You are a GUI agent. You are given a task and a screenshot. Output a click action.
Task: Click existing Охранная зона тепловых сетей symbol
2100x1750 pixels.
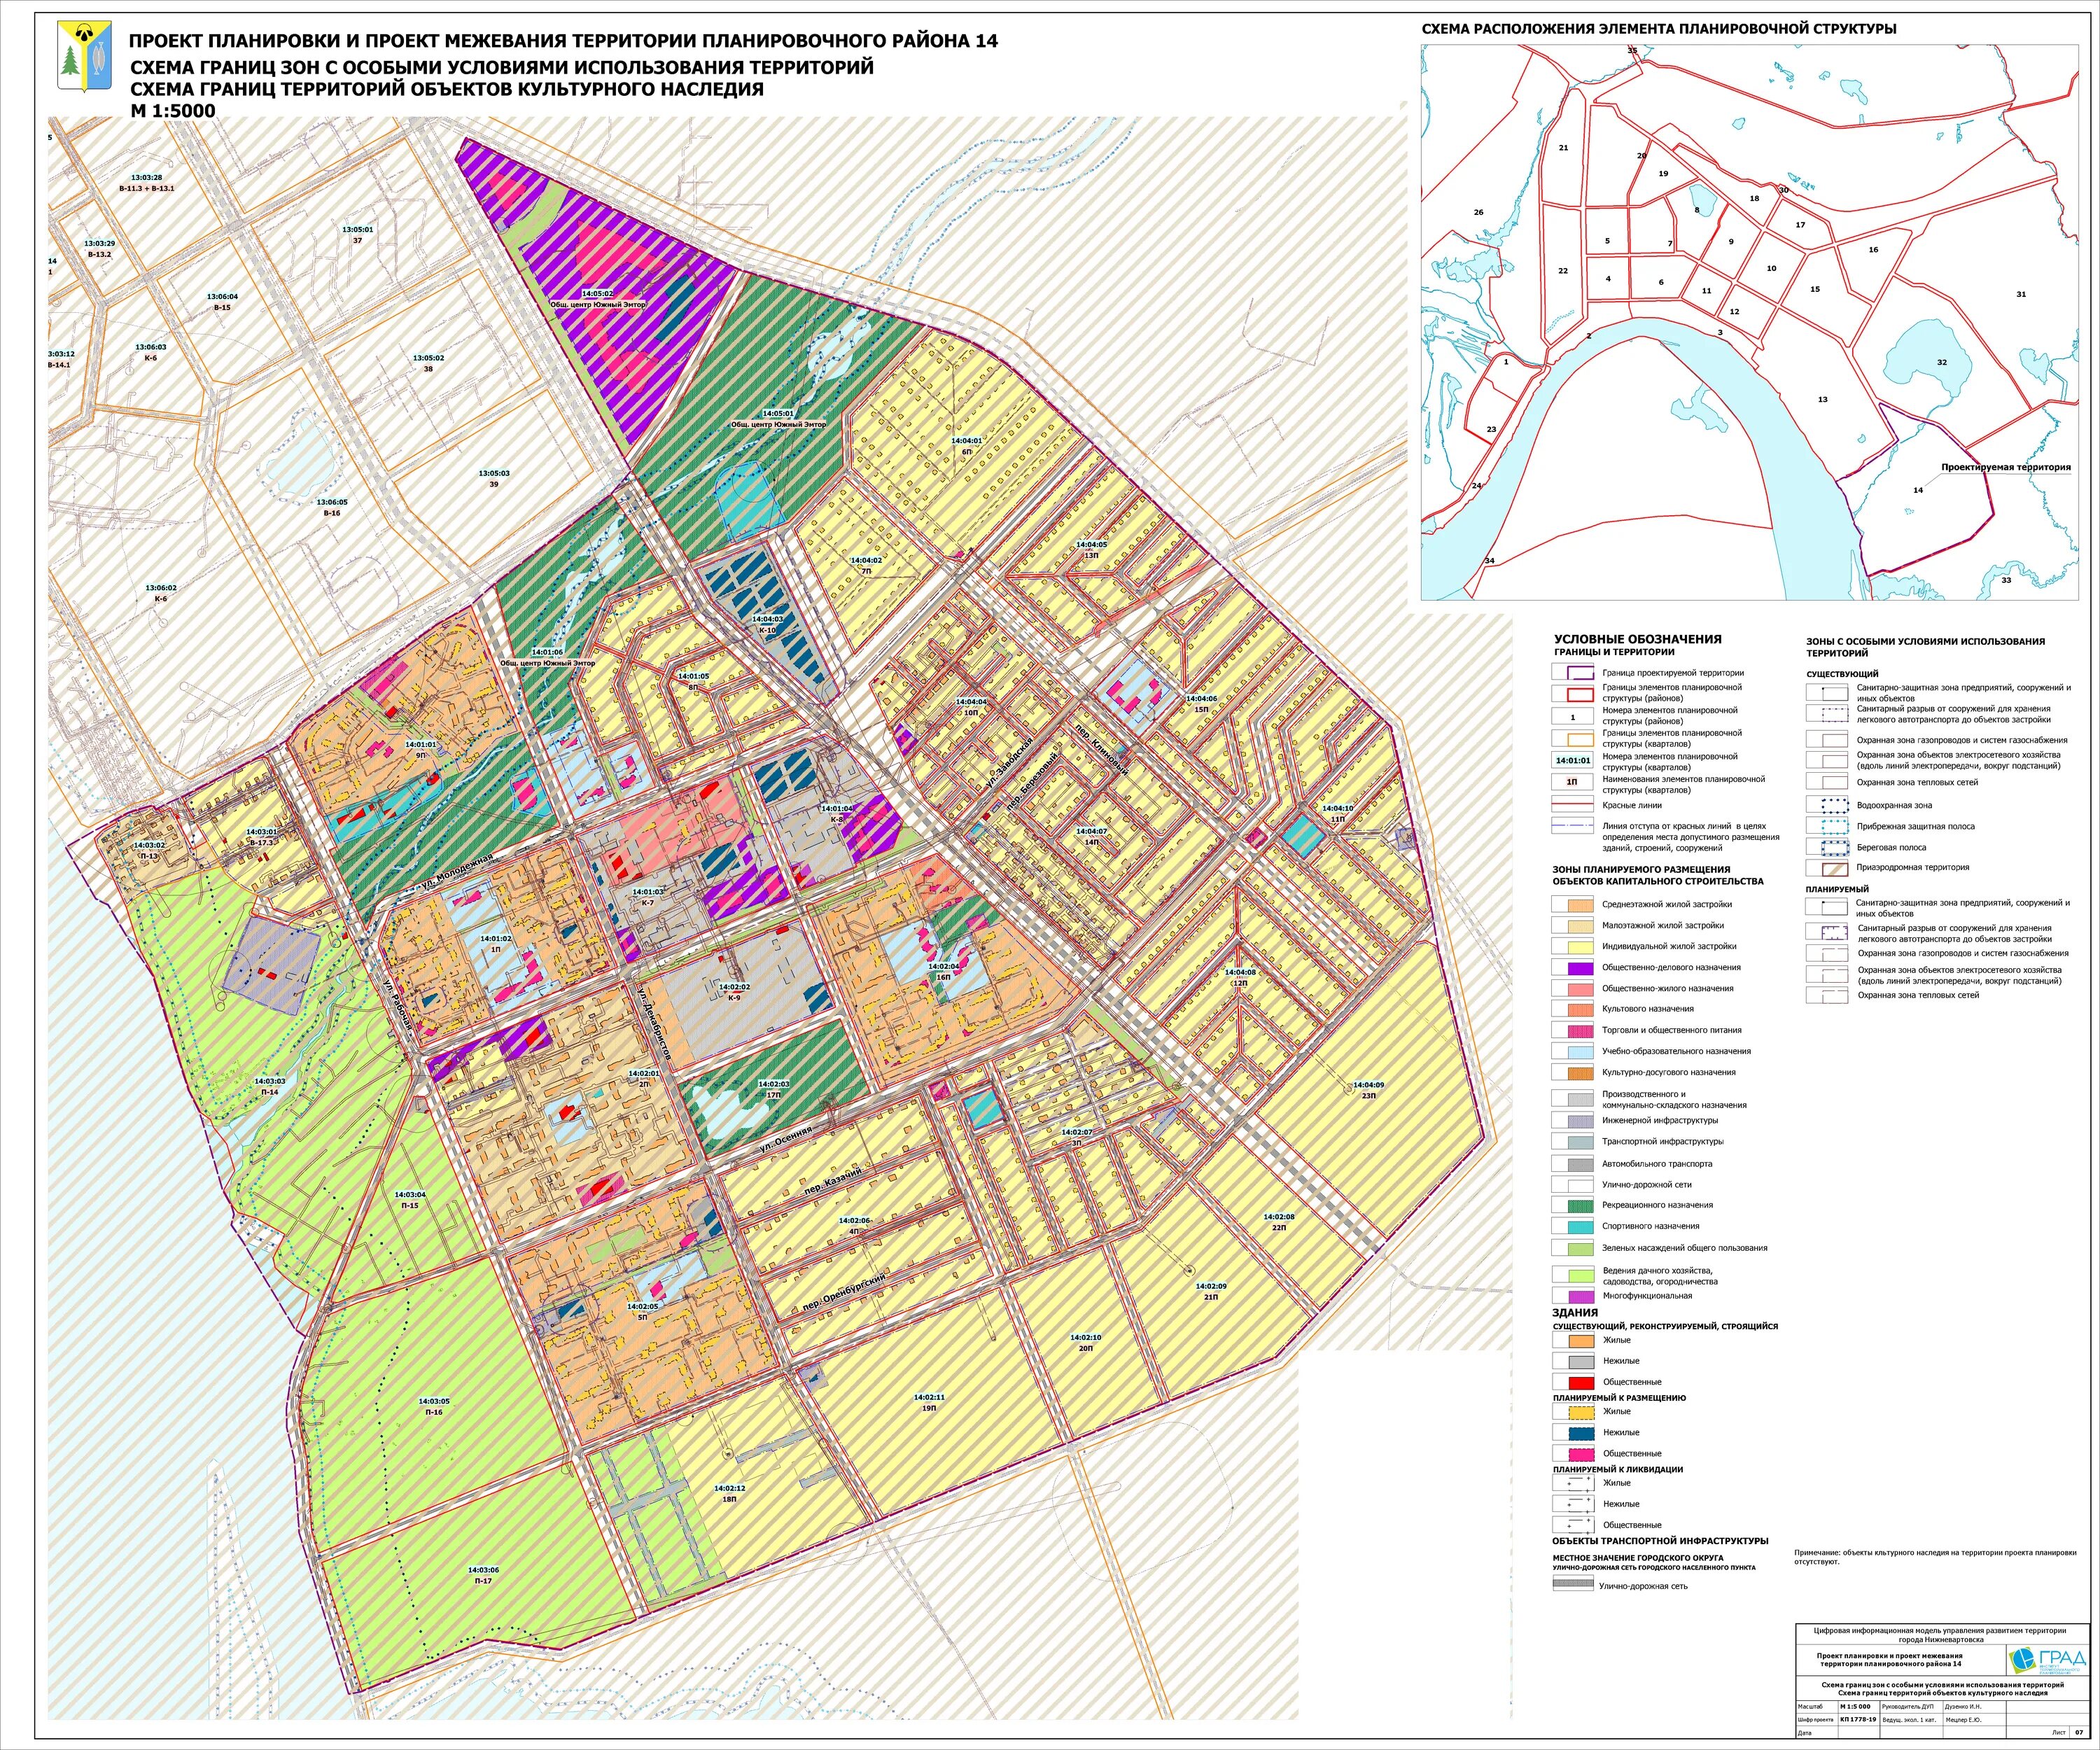pyautogui.click(x=1827, y=782)
